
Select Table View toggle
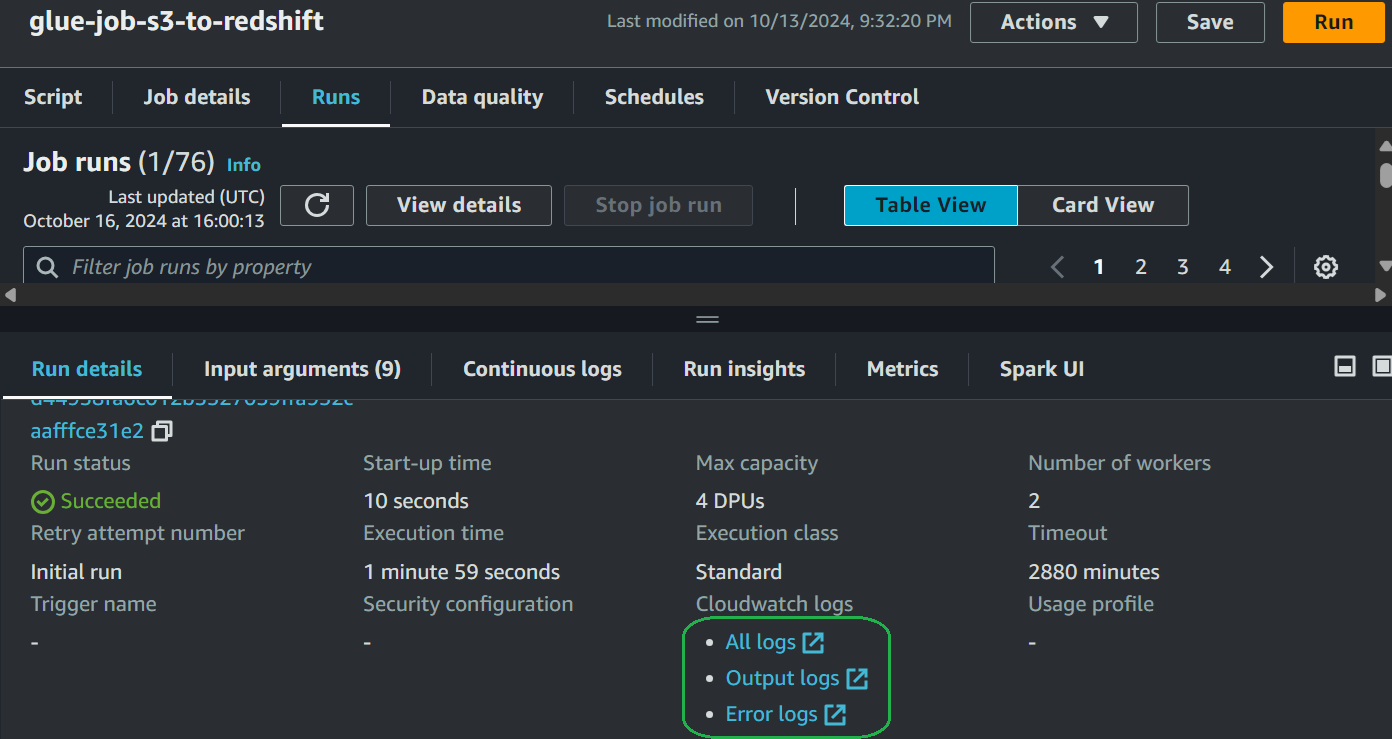pos(931,205)
